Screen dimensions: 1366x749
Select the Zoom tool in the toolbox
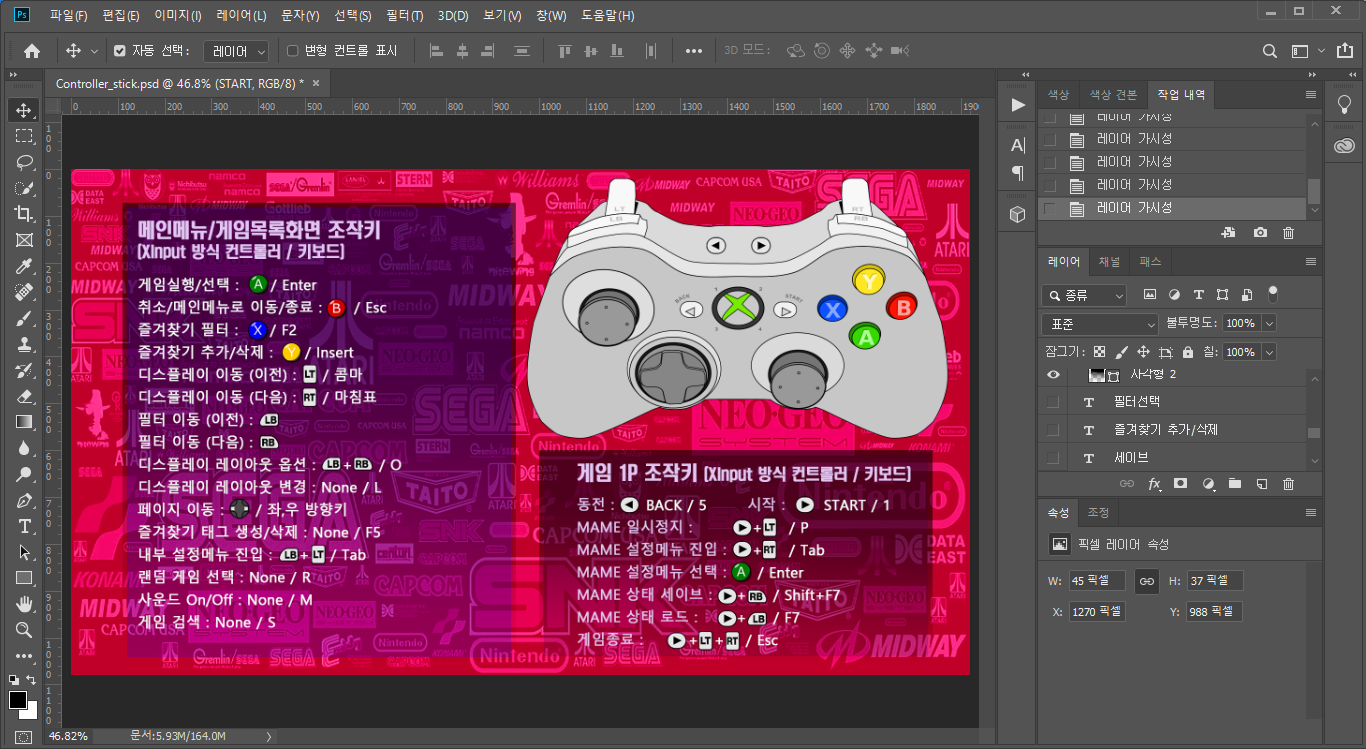click(23, 630)
